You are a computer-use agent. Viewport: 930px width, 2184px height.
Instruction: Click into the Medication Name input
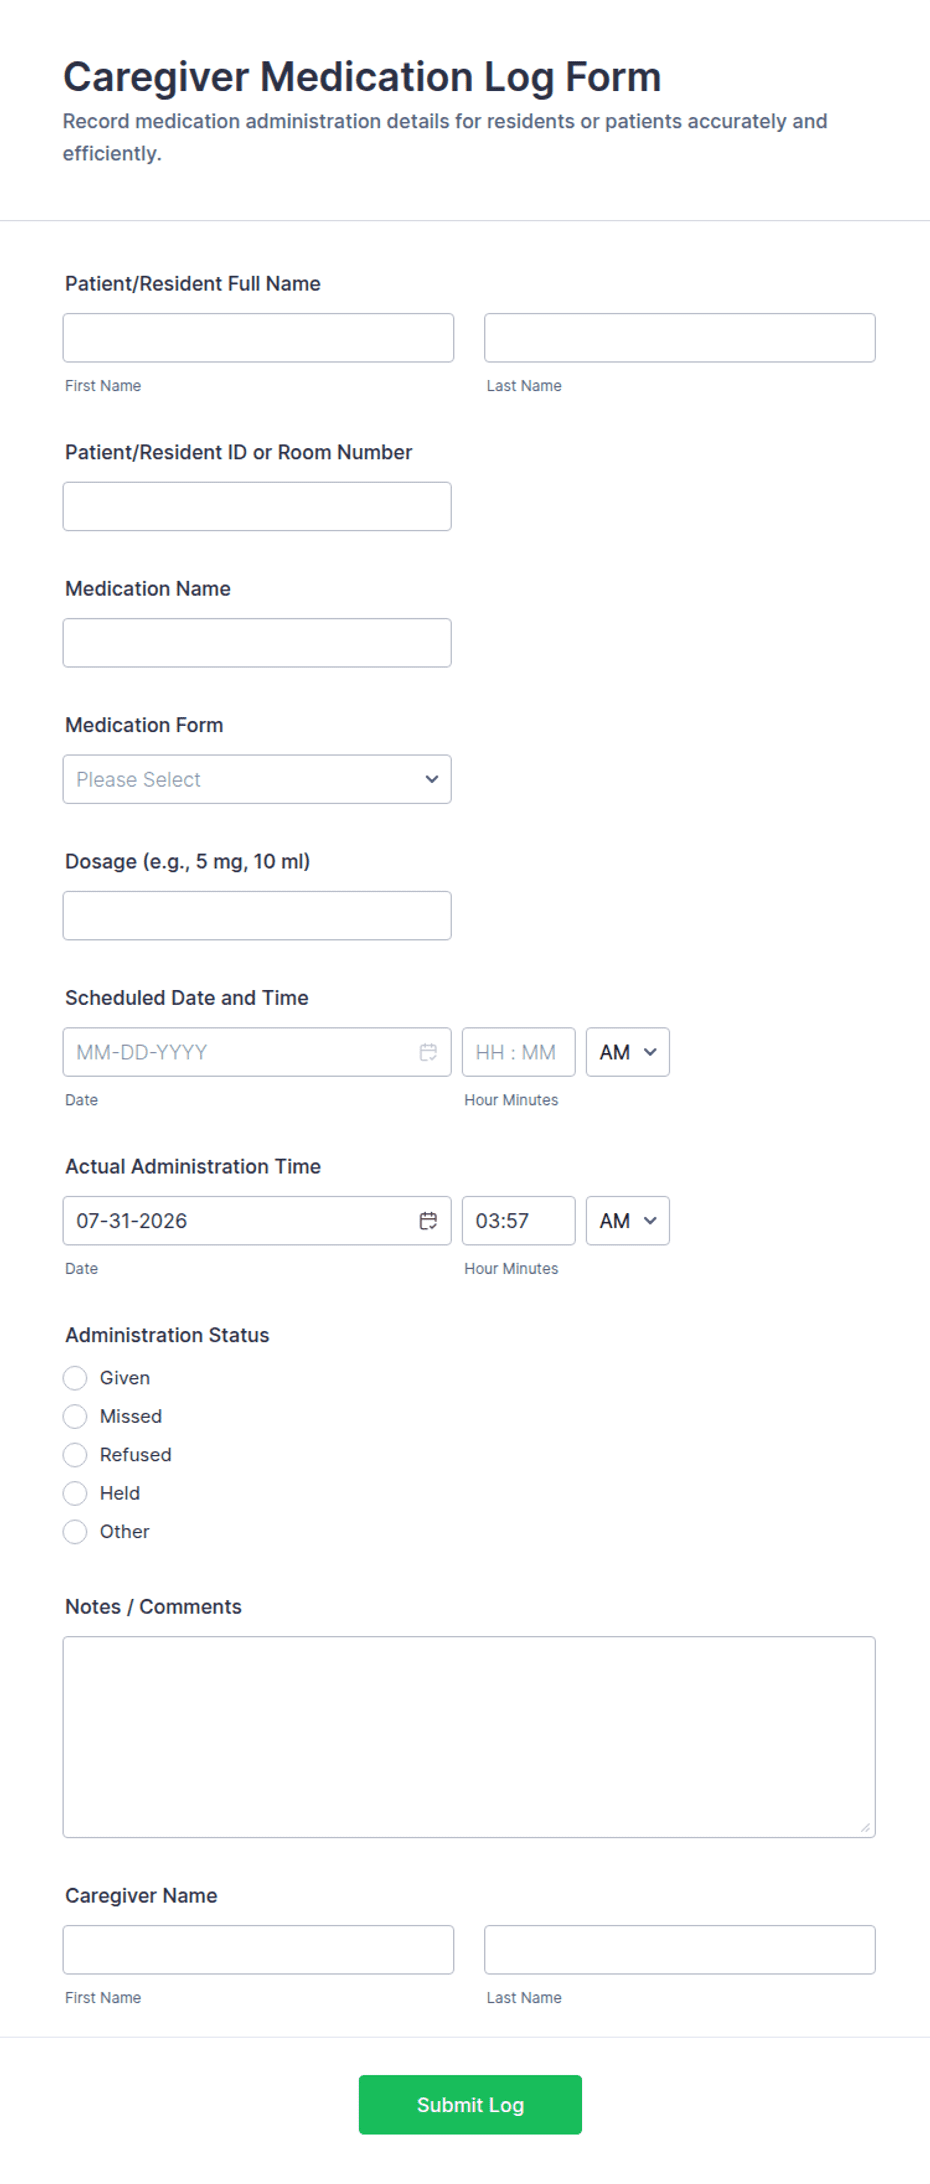pyautogui.click(x=257, y=643)
